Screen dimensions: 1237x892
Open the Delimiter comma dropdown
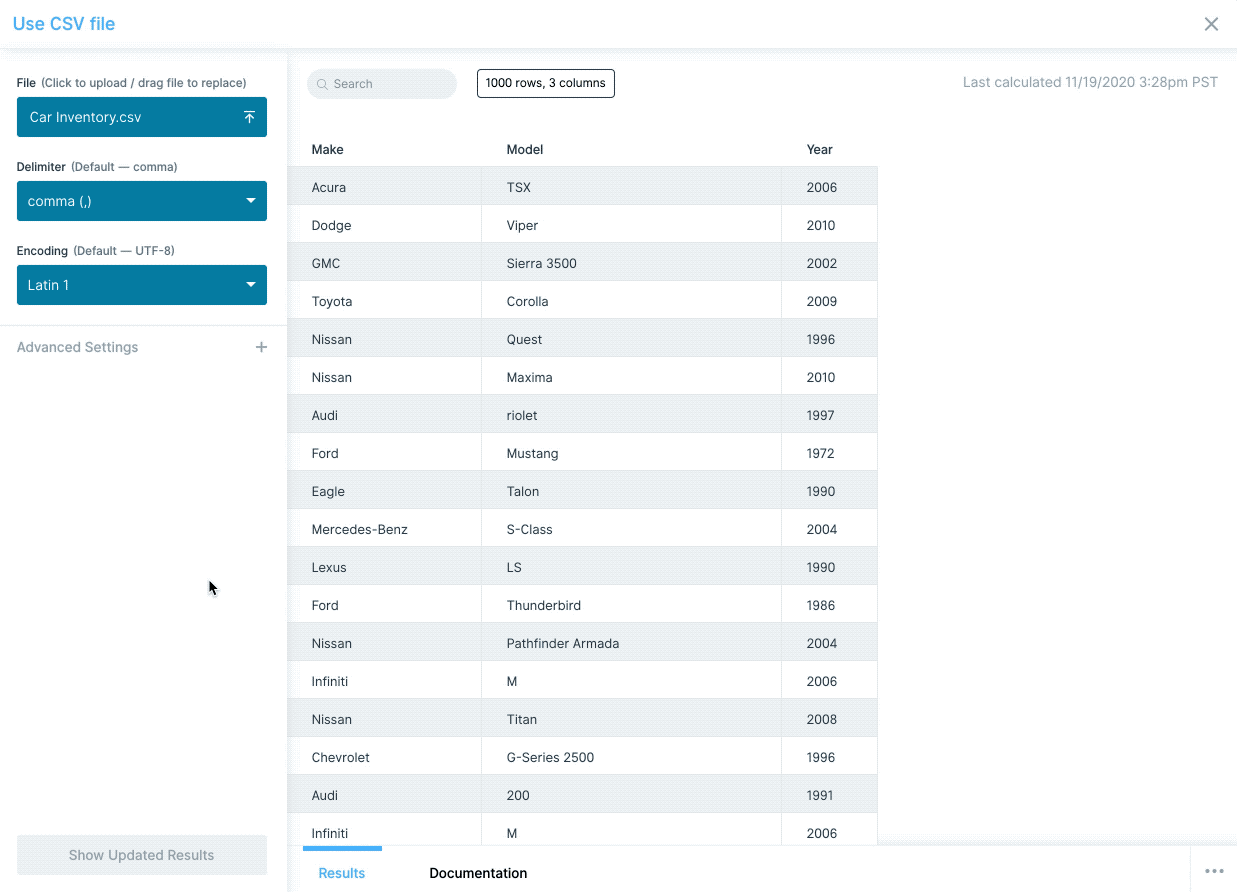coord(142,201)
